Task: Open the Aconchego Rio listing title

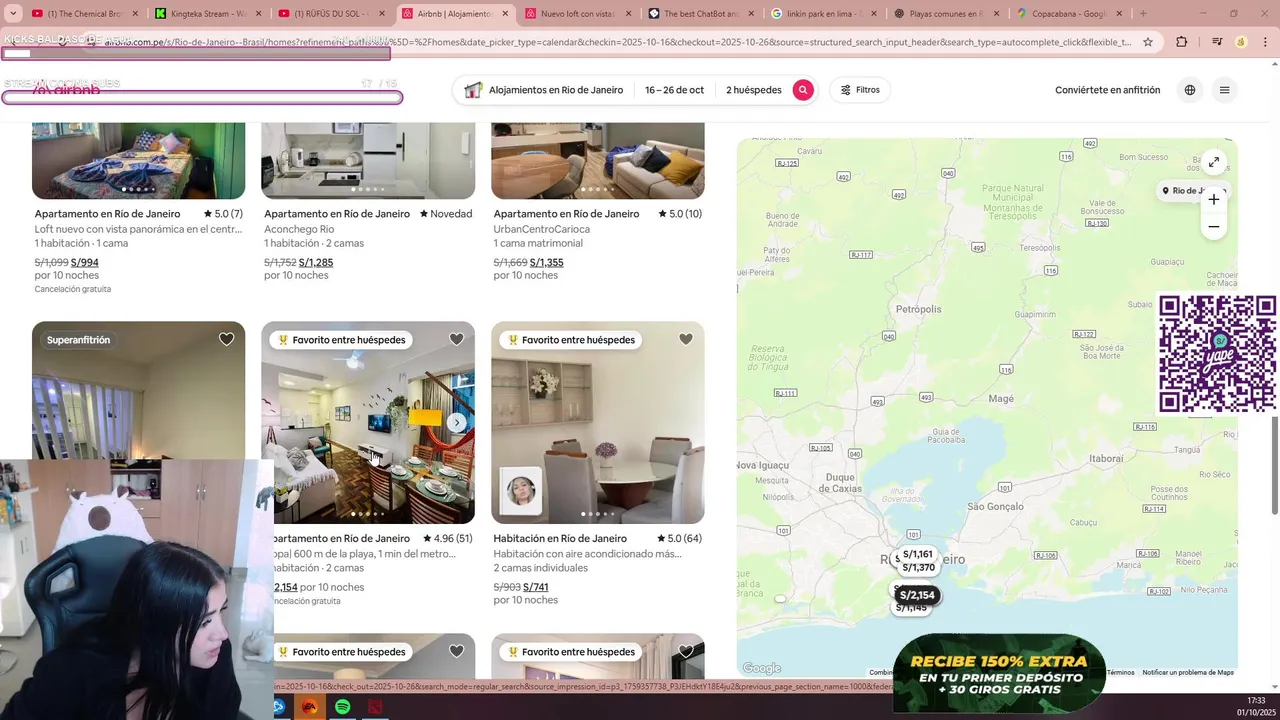Action: point(299,229)
